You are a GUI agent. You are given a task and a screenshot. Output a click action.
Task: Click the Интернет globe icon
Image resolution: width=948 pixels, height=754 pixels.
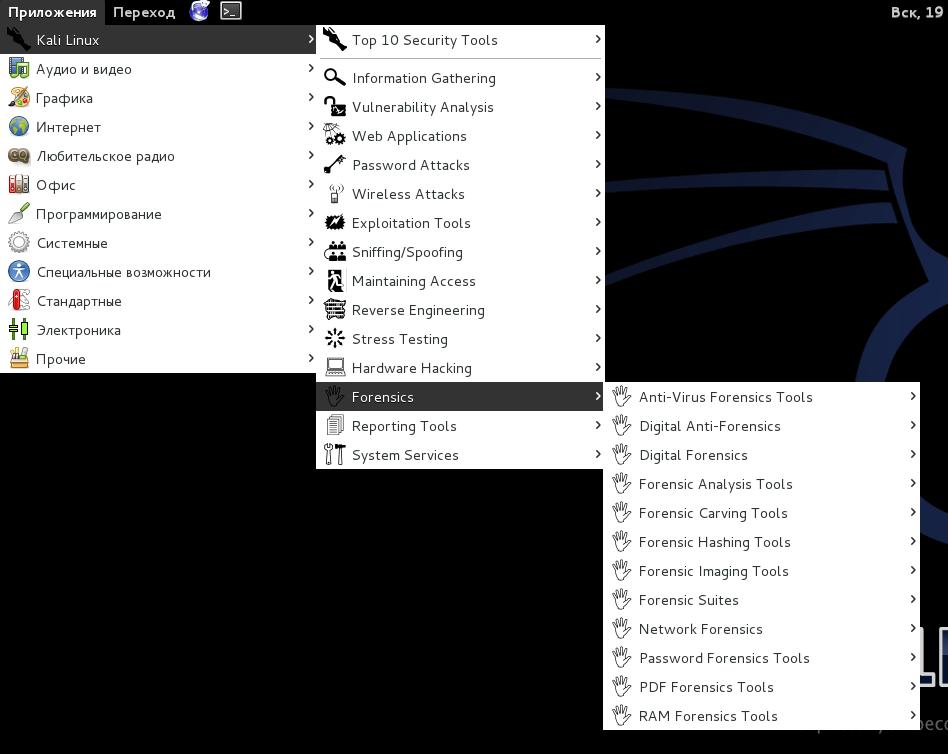pos(19,126)
